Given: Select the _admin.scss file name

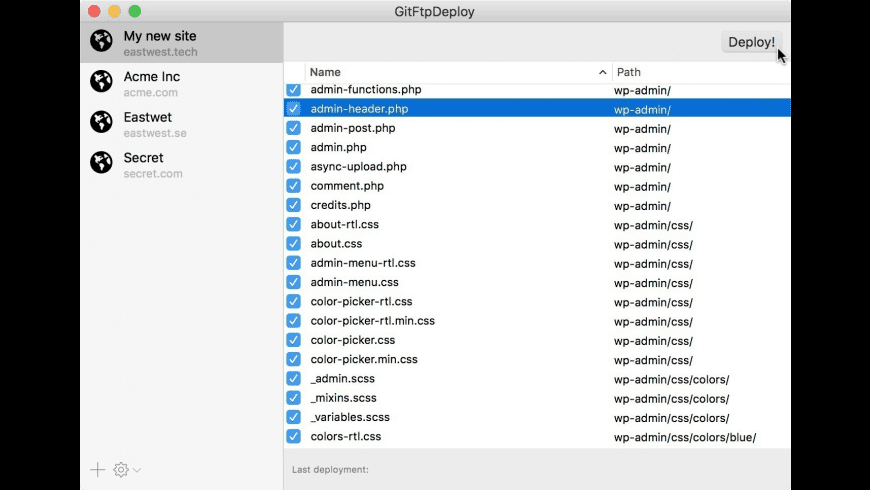Looking at the screenshot, I should point(342,378).
